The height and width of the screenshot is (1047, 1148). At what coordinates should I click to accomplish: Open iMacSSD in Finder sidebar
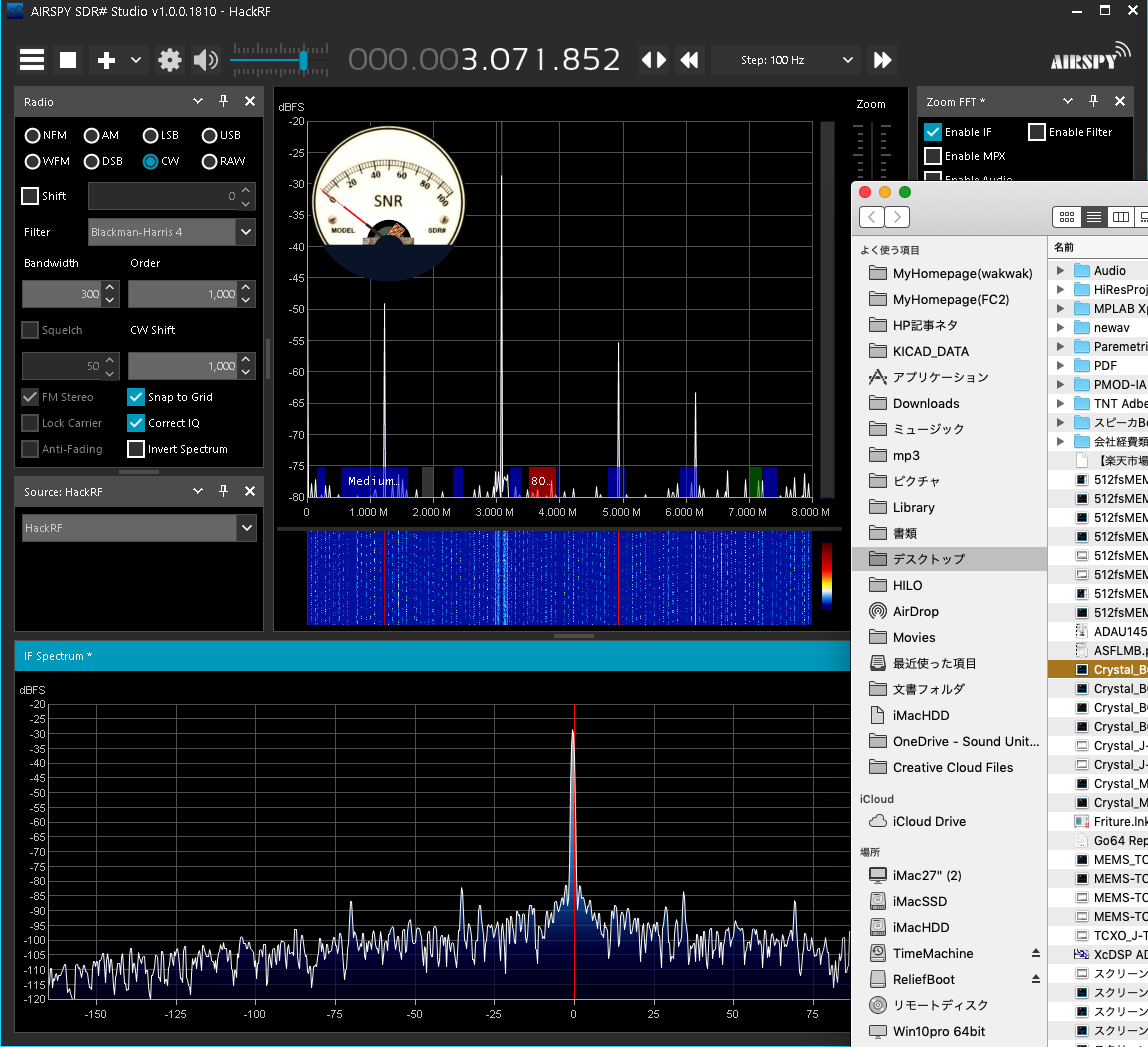click(x=920, y=901)
